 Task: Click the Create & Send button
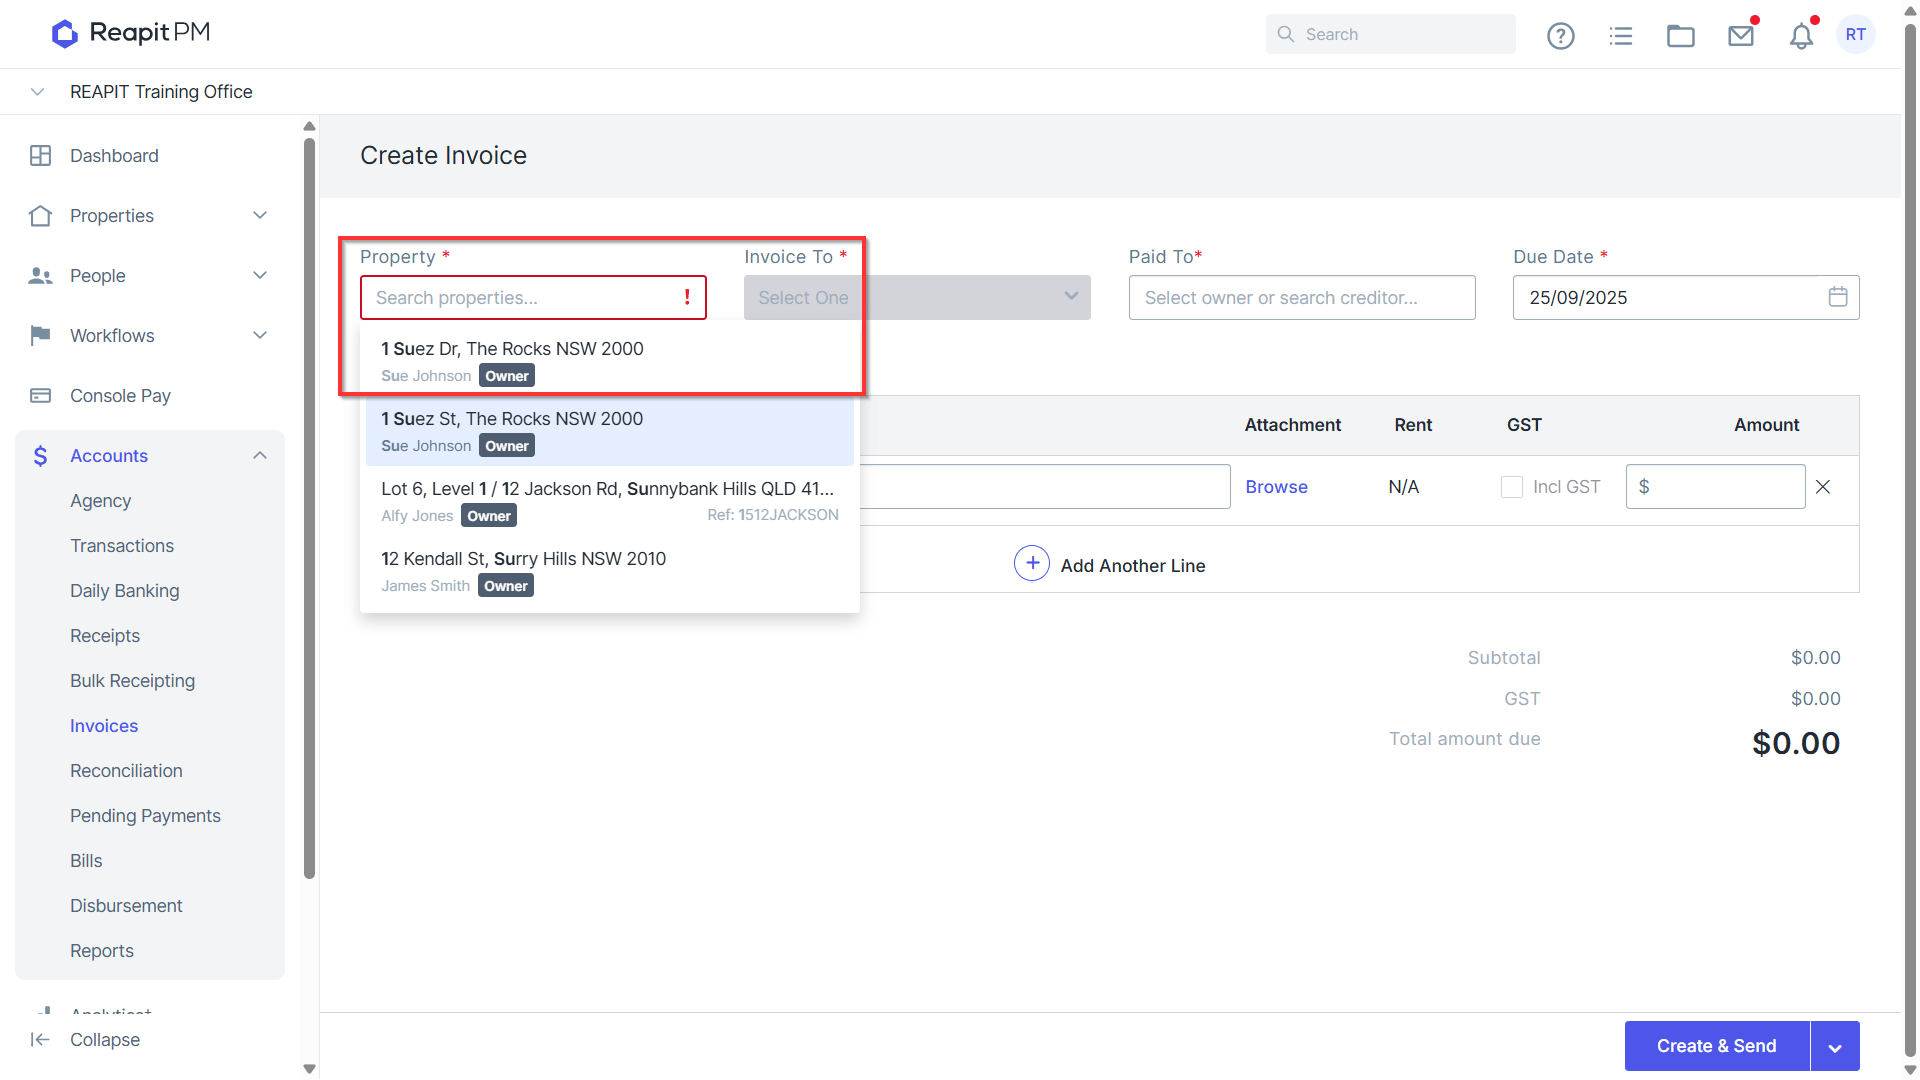tap(1717, 1046)
